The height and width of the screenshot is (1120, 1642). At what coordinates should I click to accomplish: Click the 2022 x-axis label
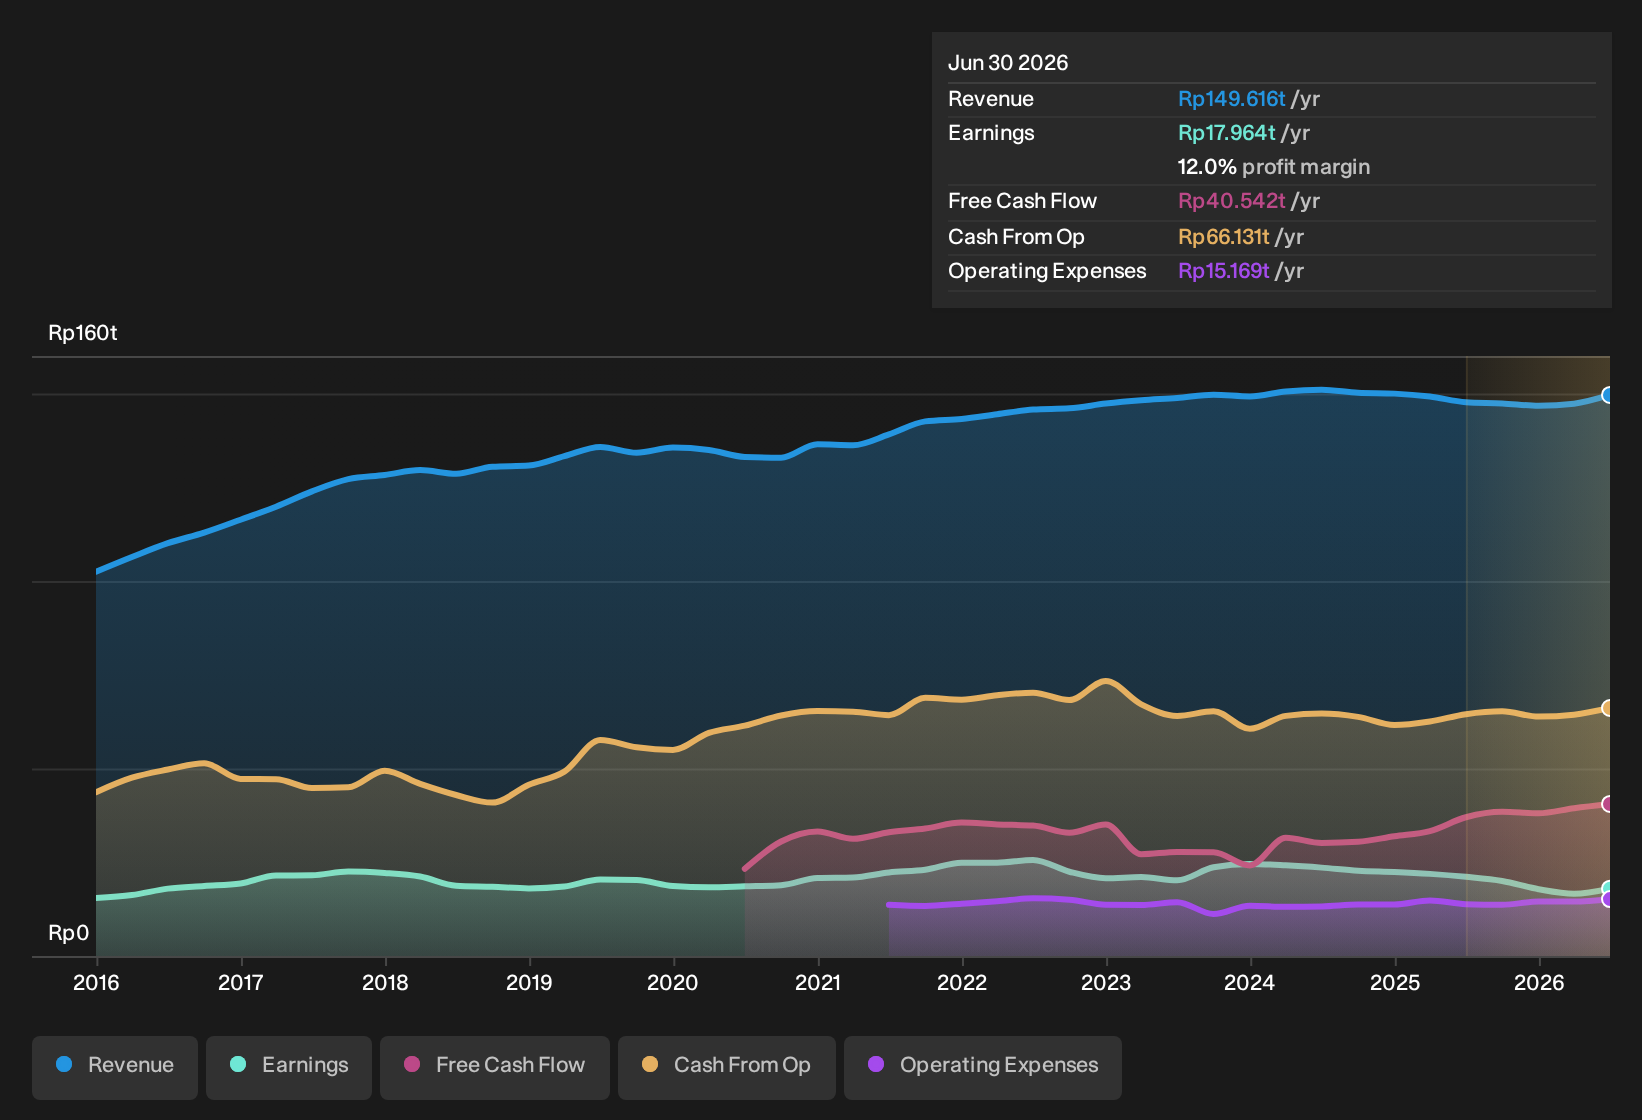tap(962, 983)
